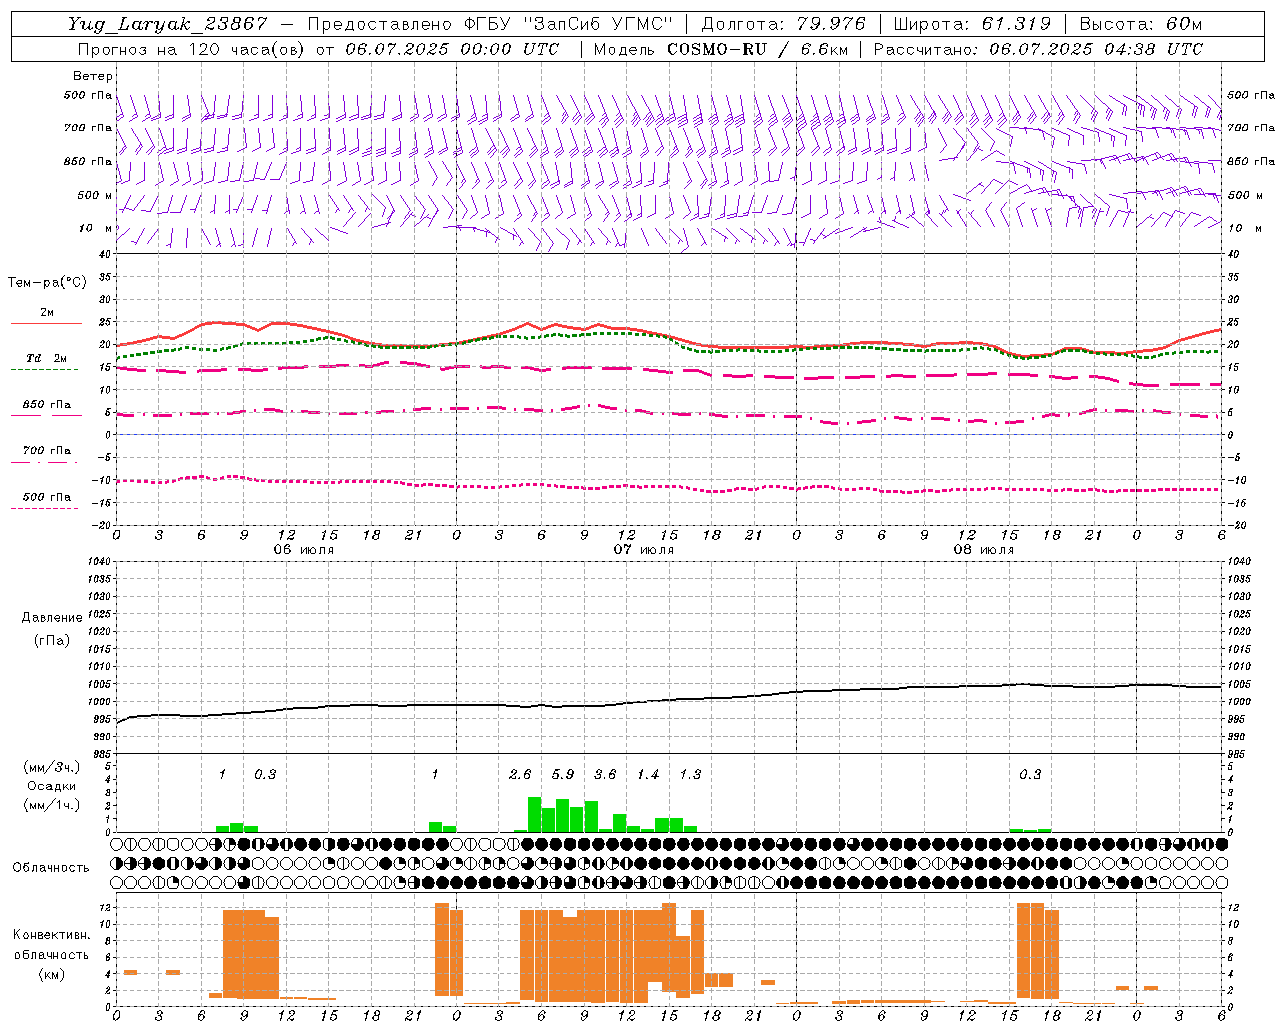Click the 850 гПа temperature legend entry
Screen dimensions: 1280x1024
(47, 405)
